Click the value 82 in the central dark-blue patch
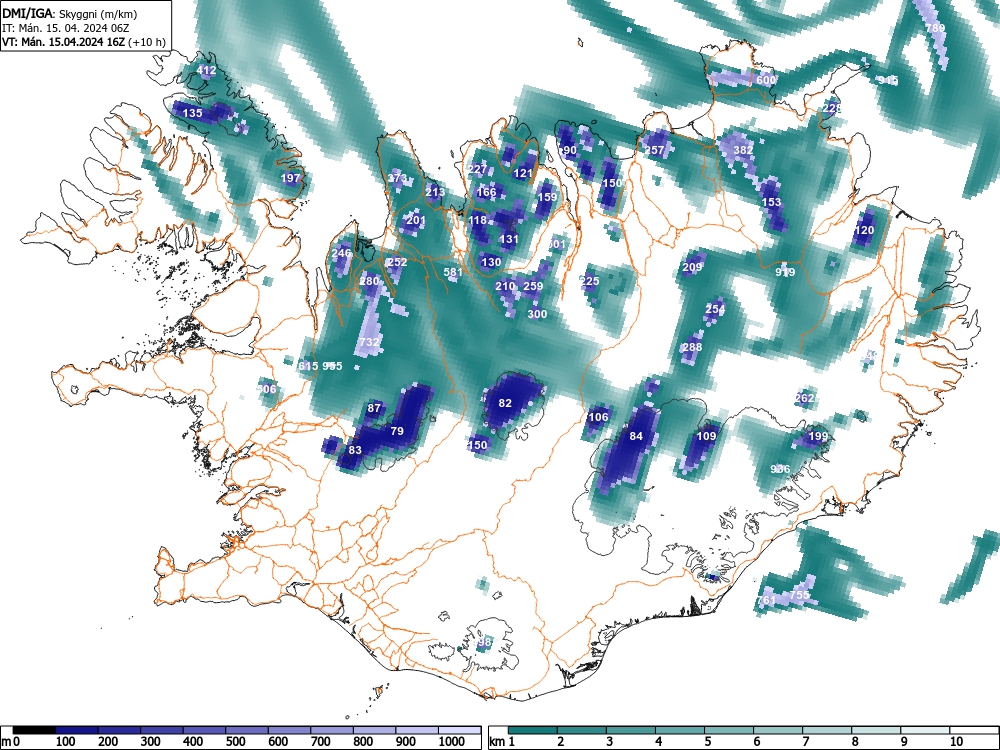Viewport: 1000px width, 750px height. coord(505,403)
